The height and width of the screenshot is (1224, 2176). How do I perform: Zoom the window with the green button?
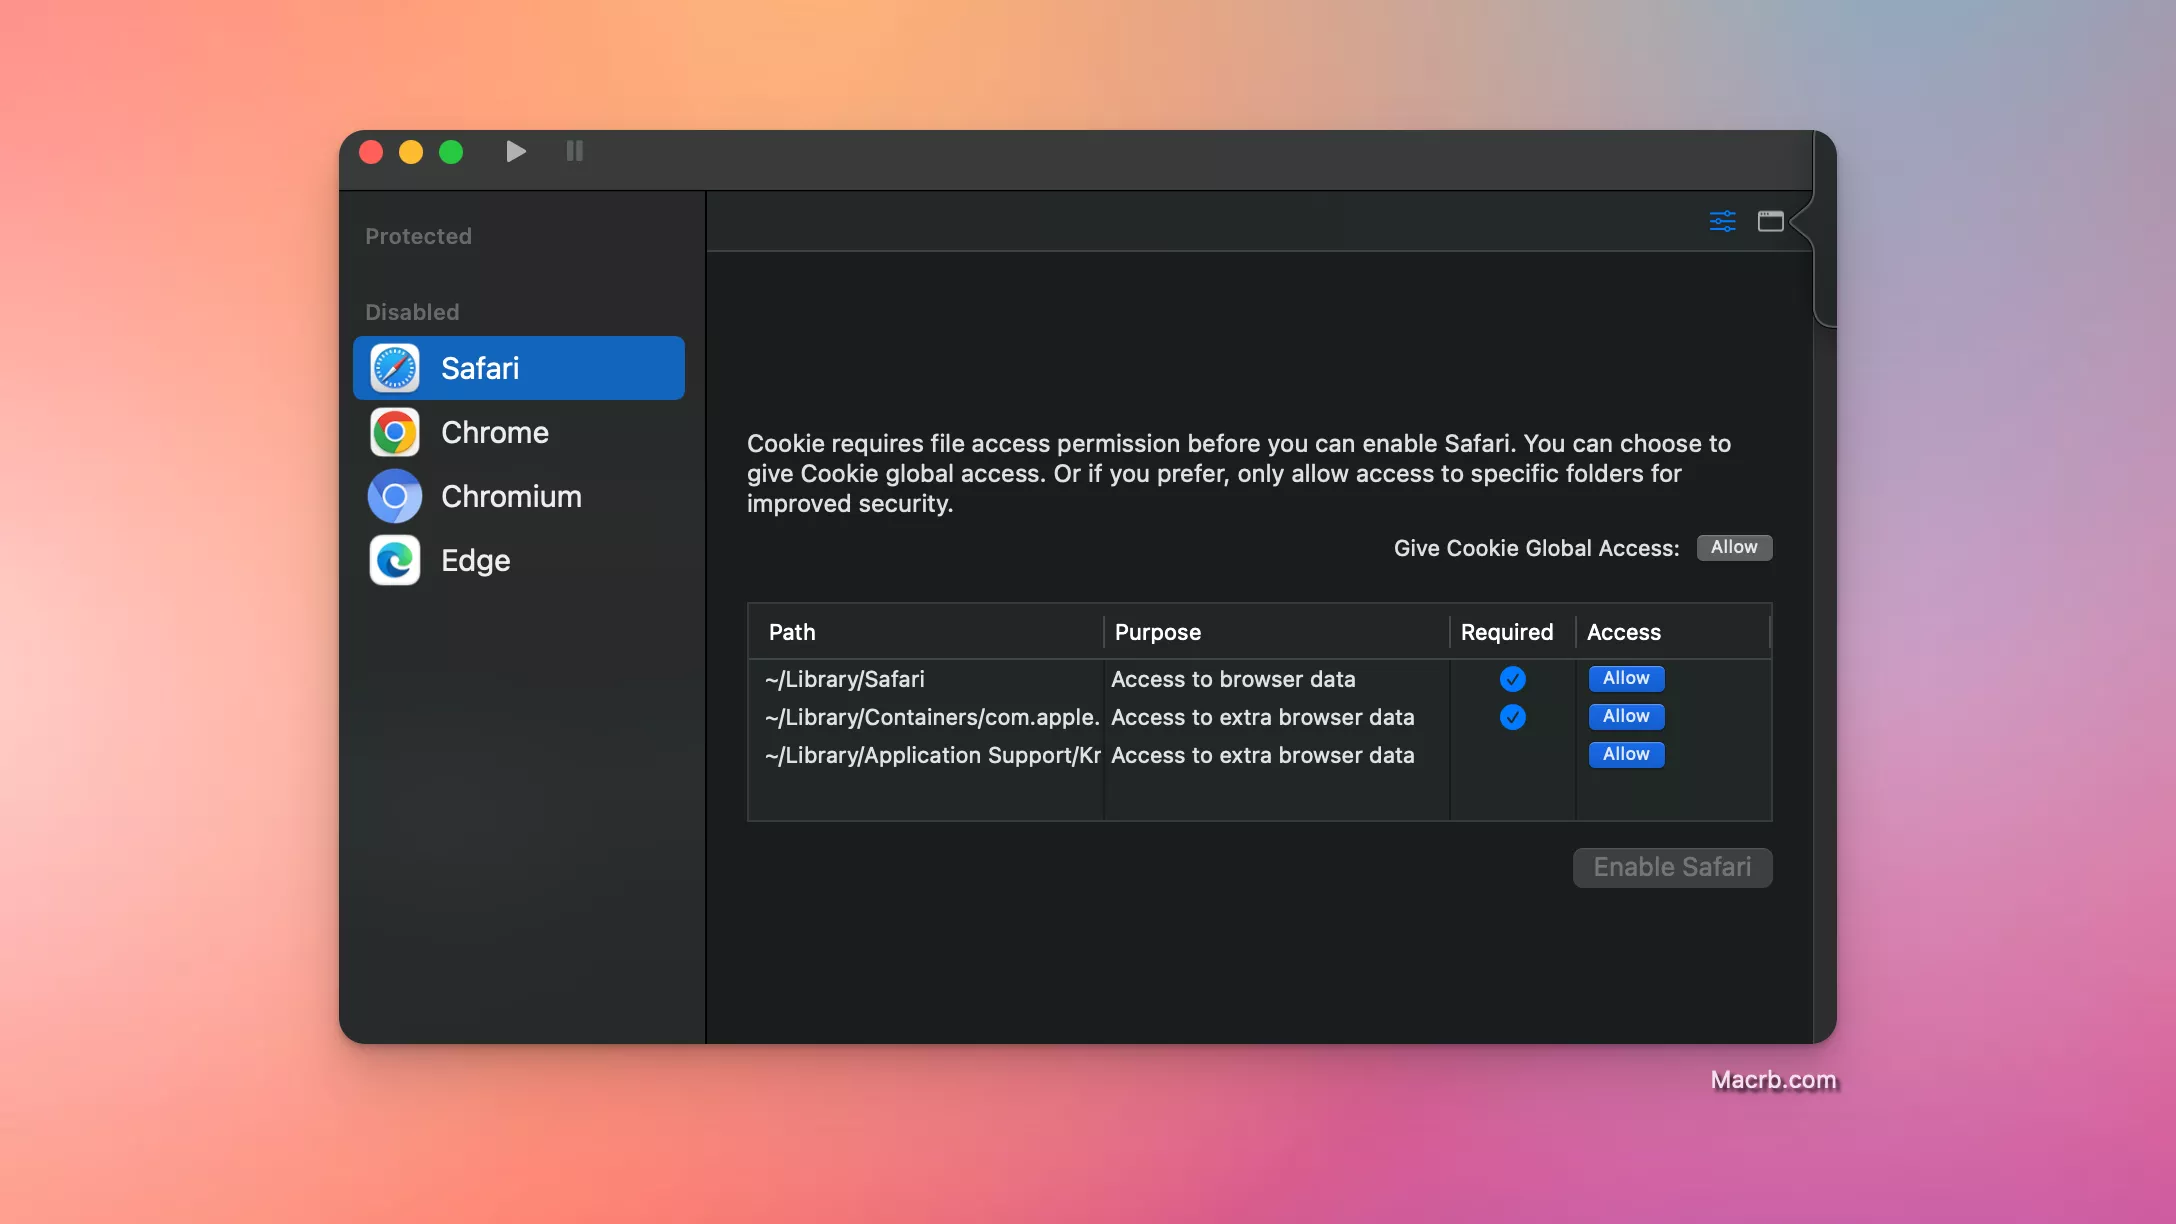click(451, 151)
